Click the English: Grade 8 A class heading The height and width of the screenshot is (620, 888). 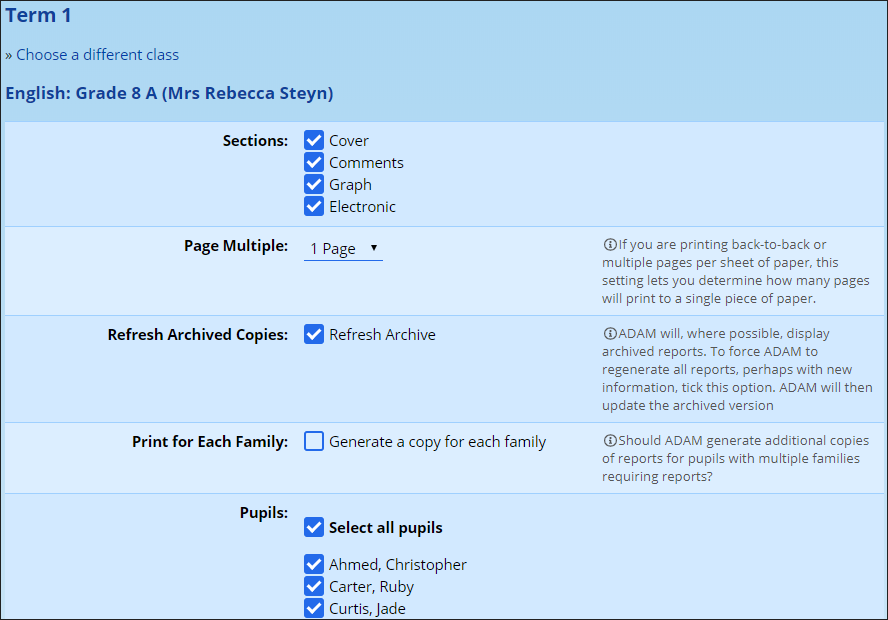point(169,94)
